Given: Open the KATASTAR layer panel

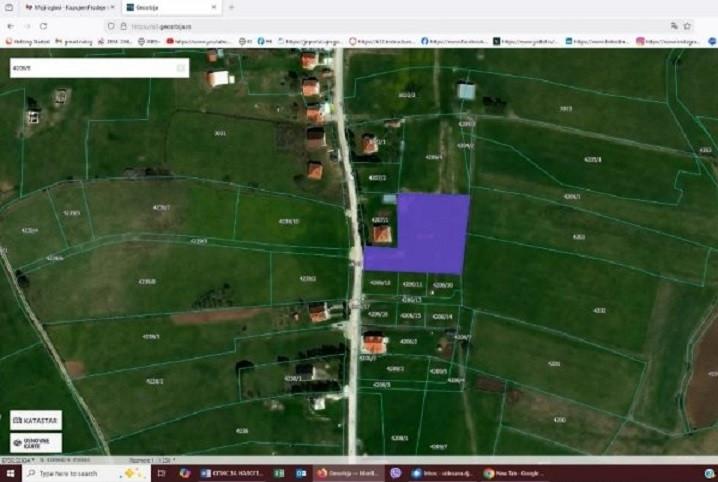Looking at the screenshot, I should click(x=36, y=420).
